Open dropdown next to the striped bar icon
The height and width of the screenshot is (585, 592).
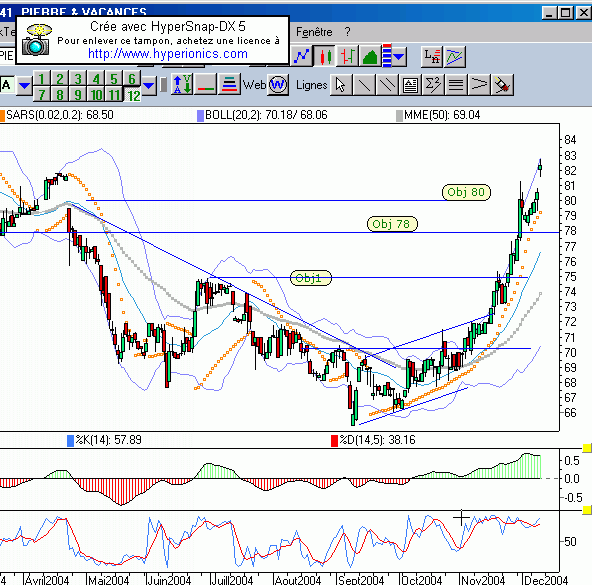pos(399,57)
